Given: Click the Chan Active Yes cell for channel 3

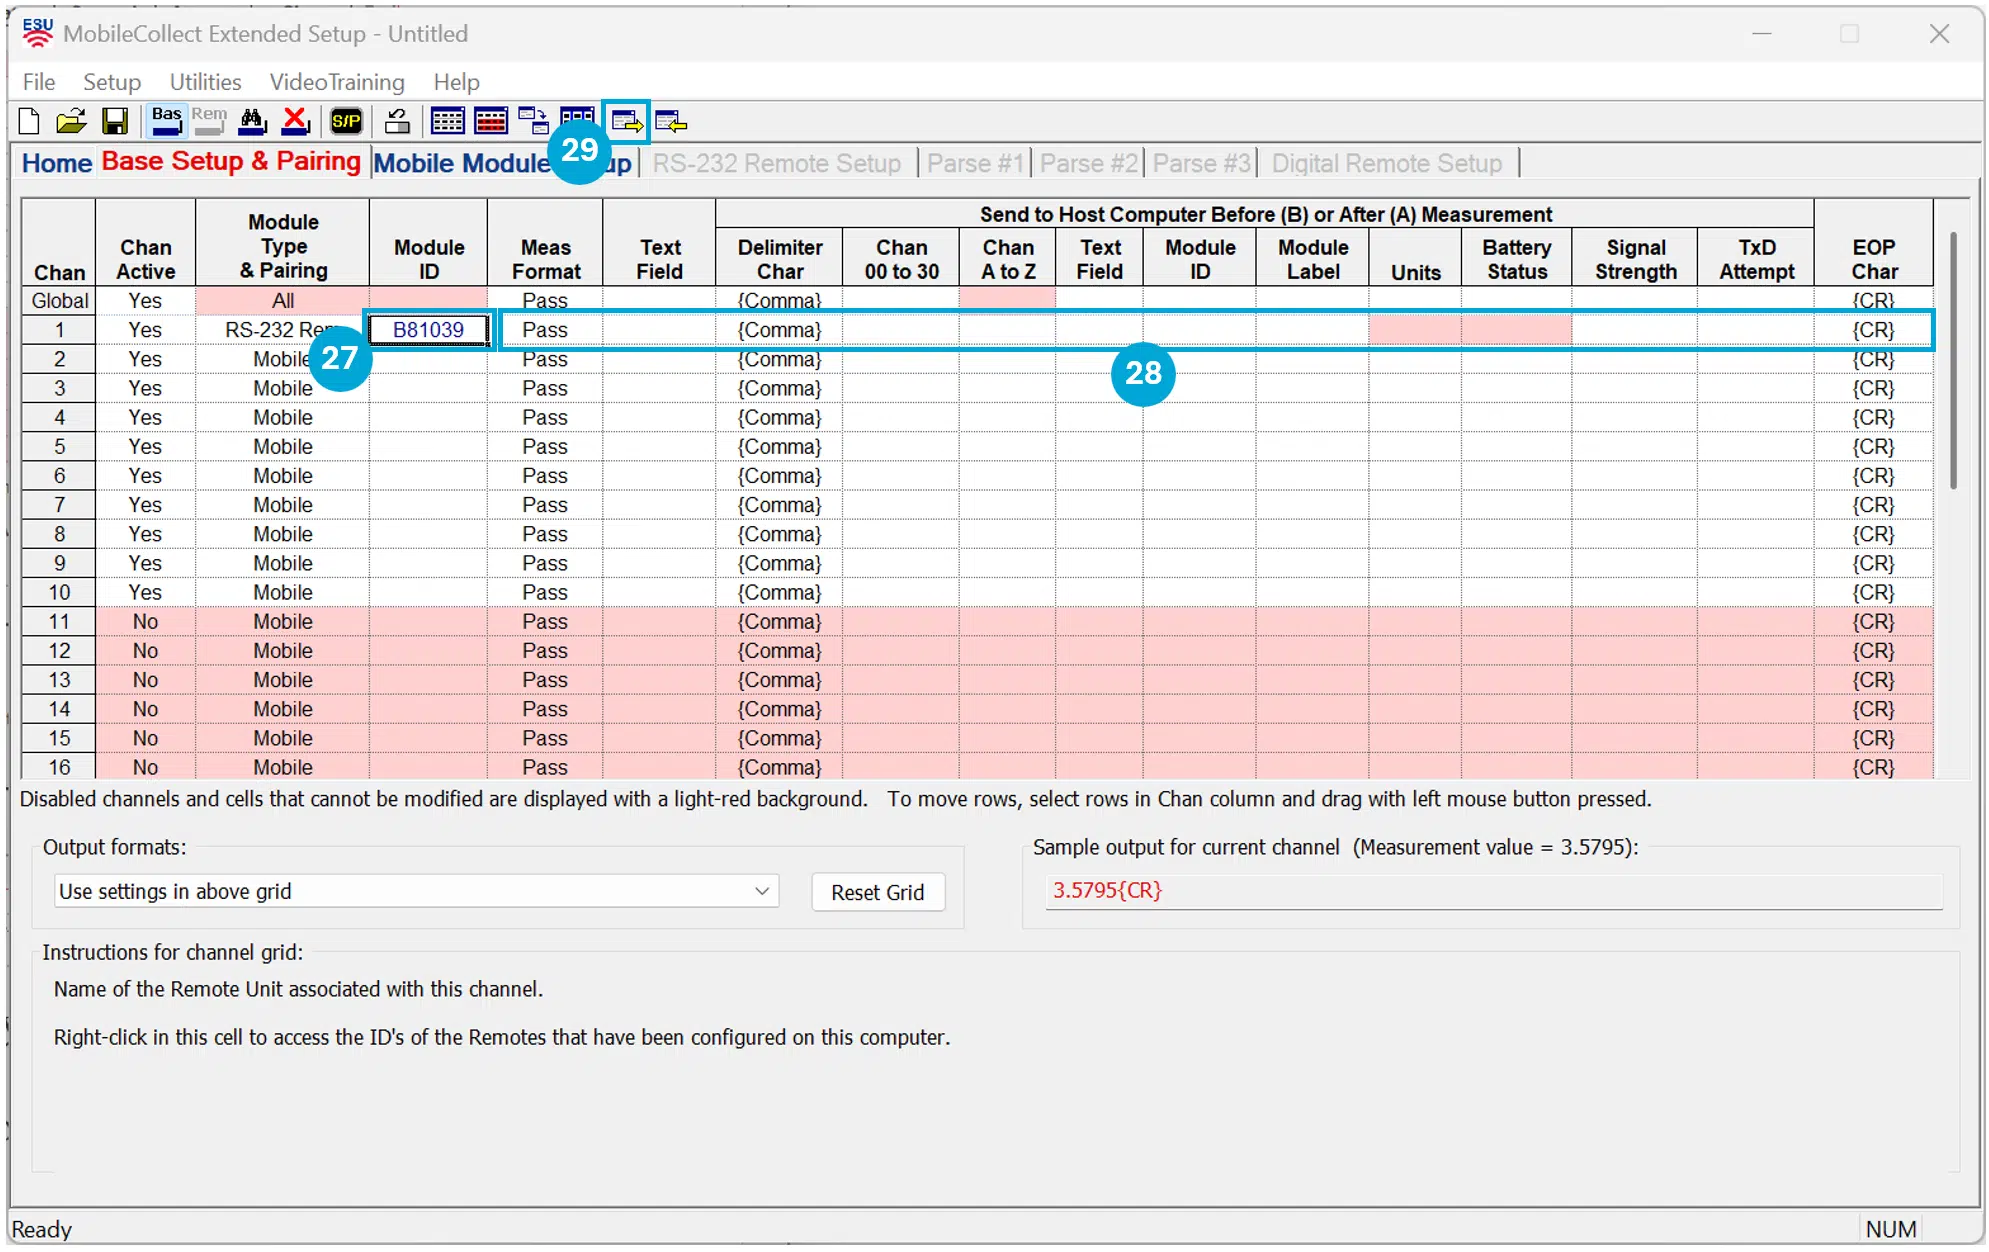Looking at the screenshot, I should (x=145, y=388).
